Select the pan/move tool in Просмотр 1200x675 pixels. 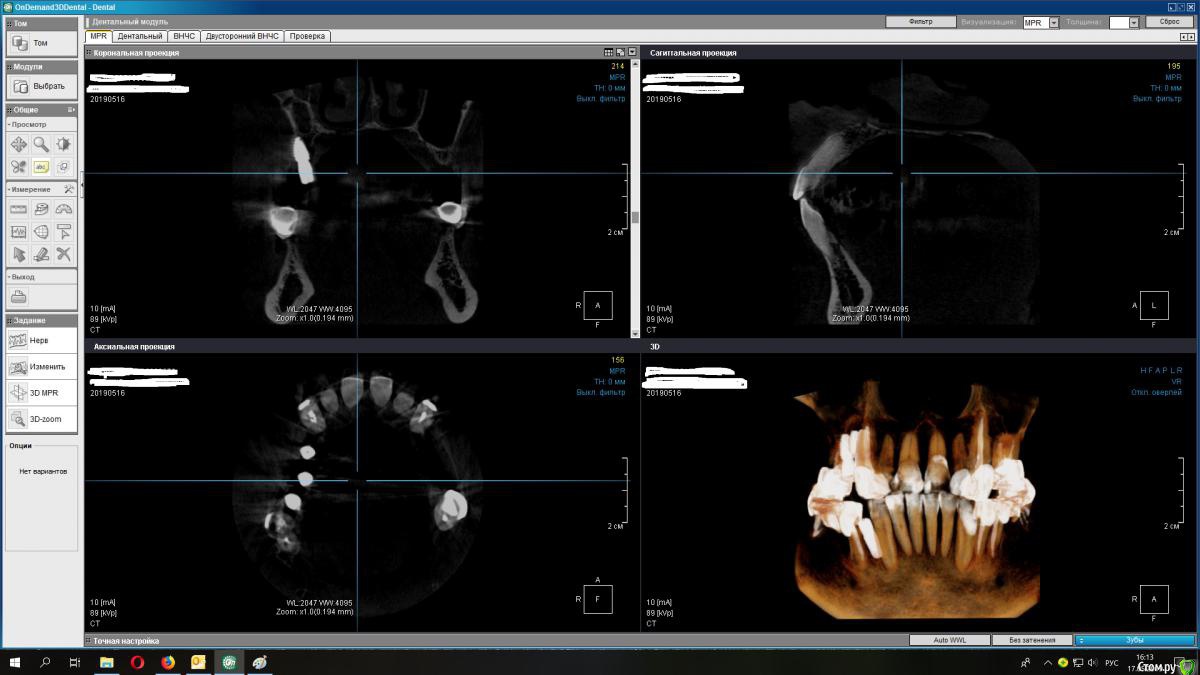(x=18, y=145)
